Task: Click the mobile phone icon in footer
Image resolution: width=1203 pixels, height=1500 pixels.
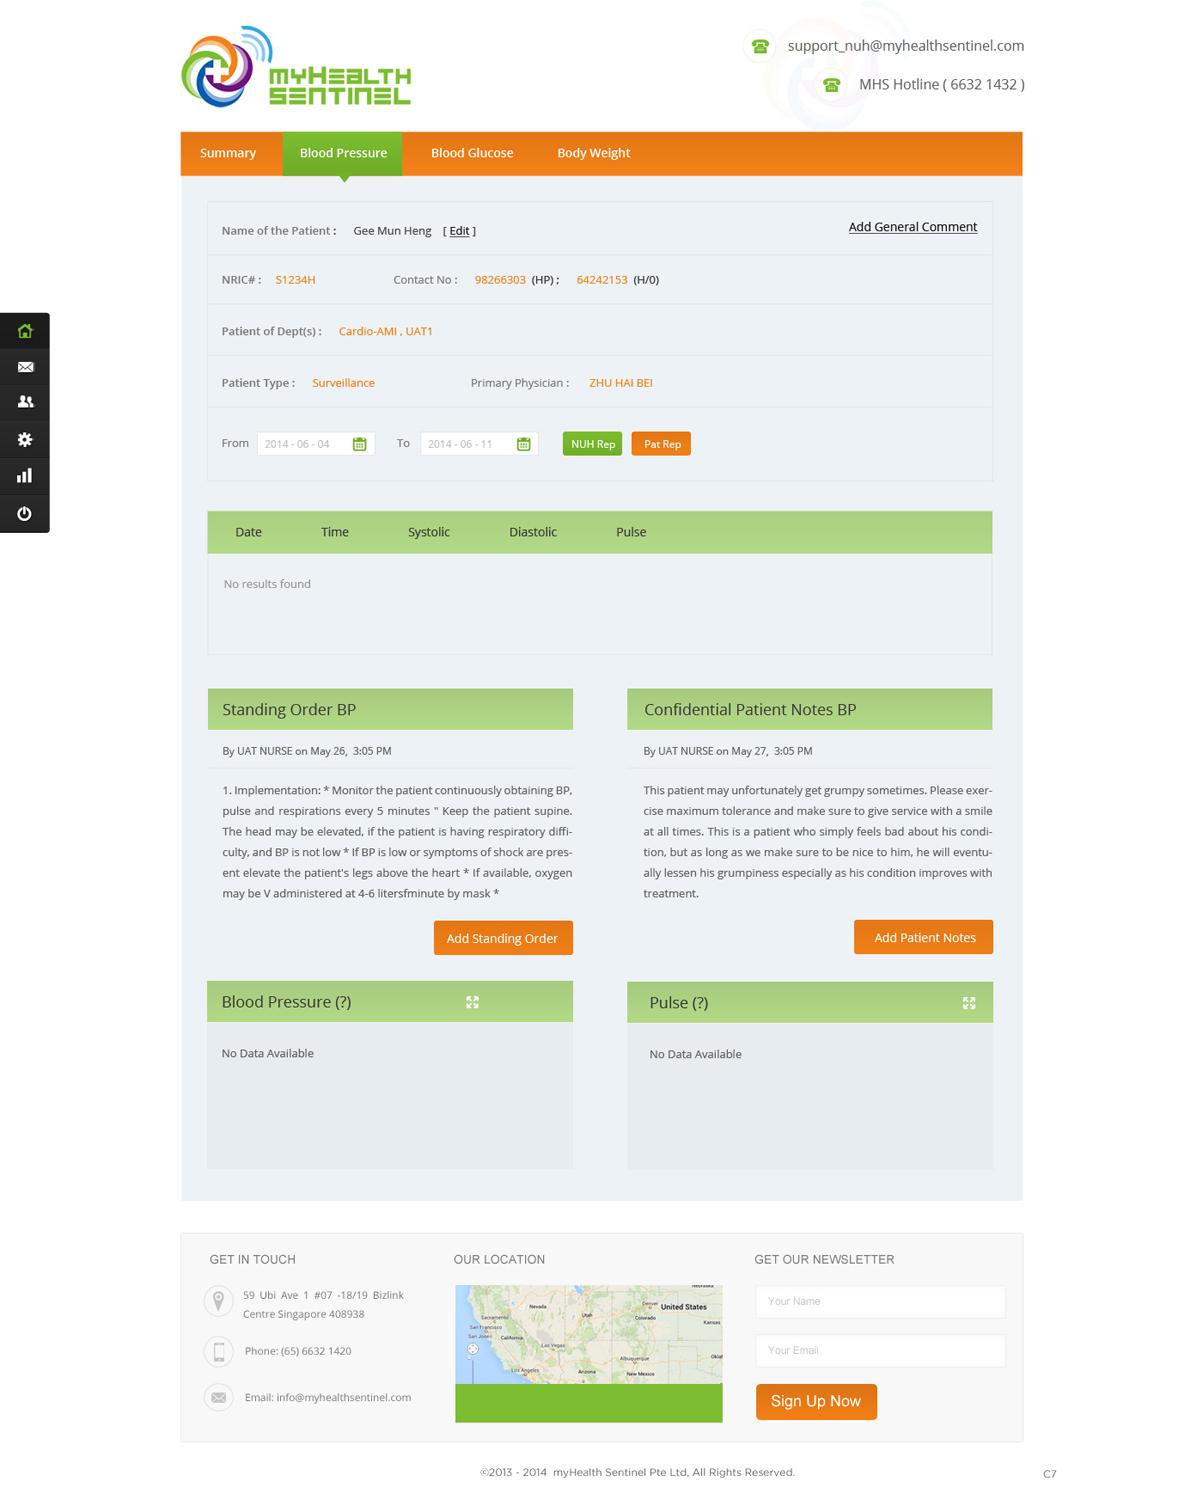Action: pyautogui.click(x=218, y=1352)
